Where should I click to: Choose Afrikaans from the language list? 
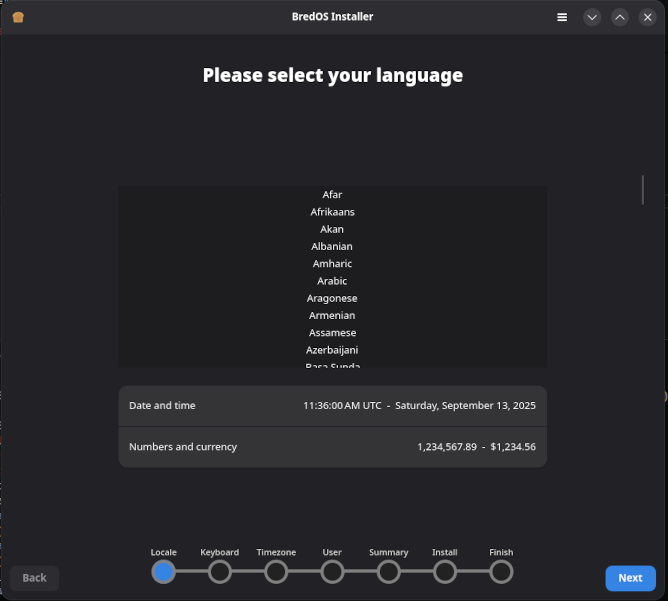pos(332,212)
